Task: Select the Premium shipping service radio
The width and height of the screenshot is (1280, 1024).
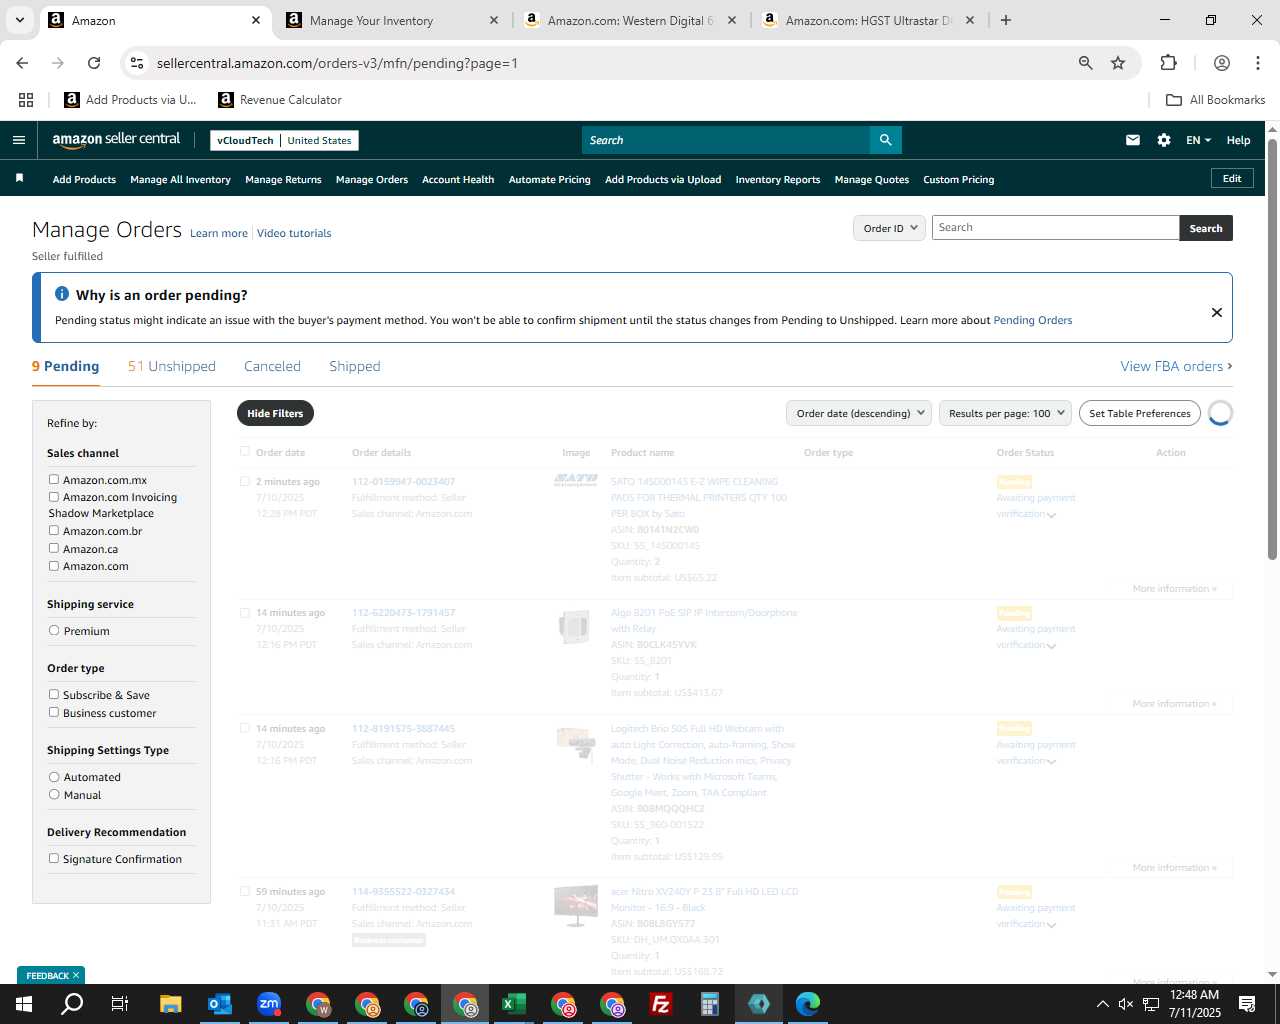Action: [x=54, y=631]
